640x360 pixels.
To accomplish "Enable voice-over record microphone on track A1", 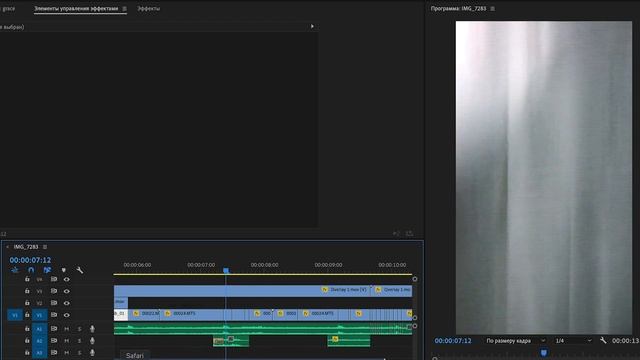I will coord(92,329).
